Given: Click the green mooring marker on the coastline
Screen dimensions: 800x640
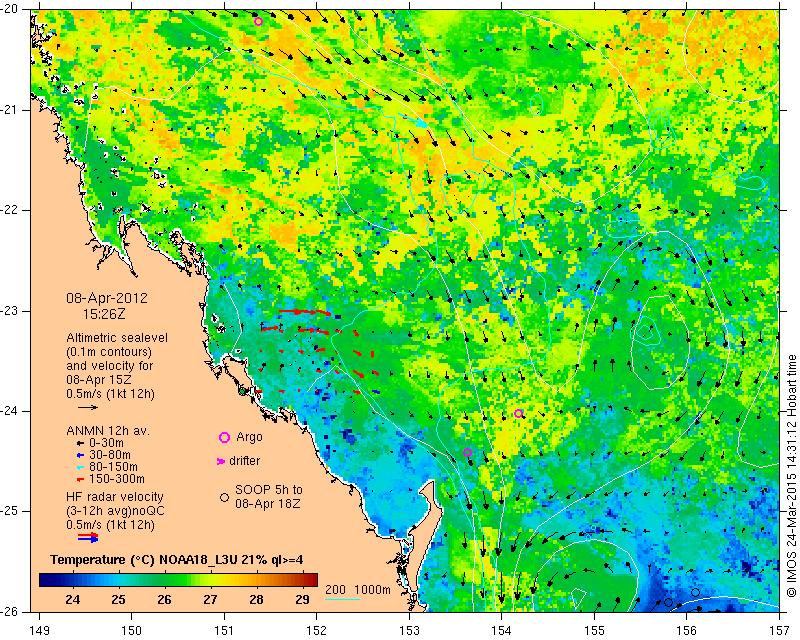Looking at the screenshot, I should 243,391.
